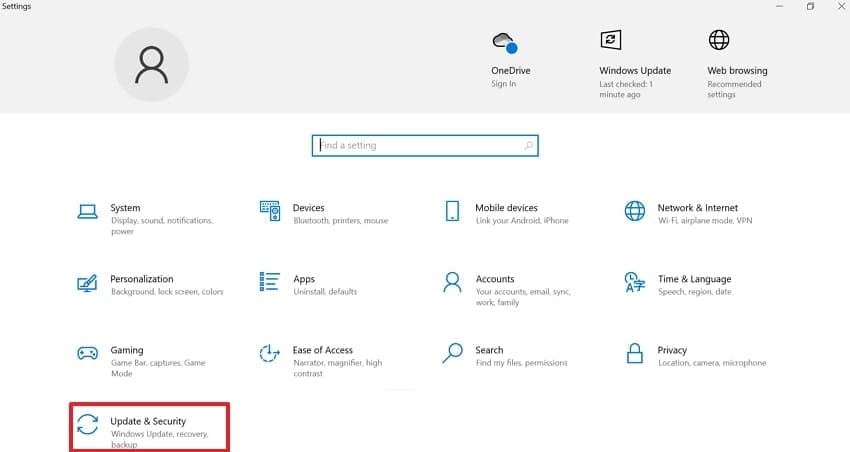Click the Apps list icon
Viewport: 850px width, 452px height.
pyautogui.click(x=269, y=282)
